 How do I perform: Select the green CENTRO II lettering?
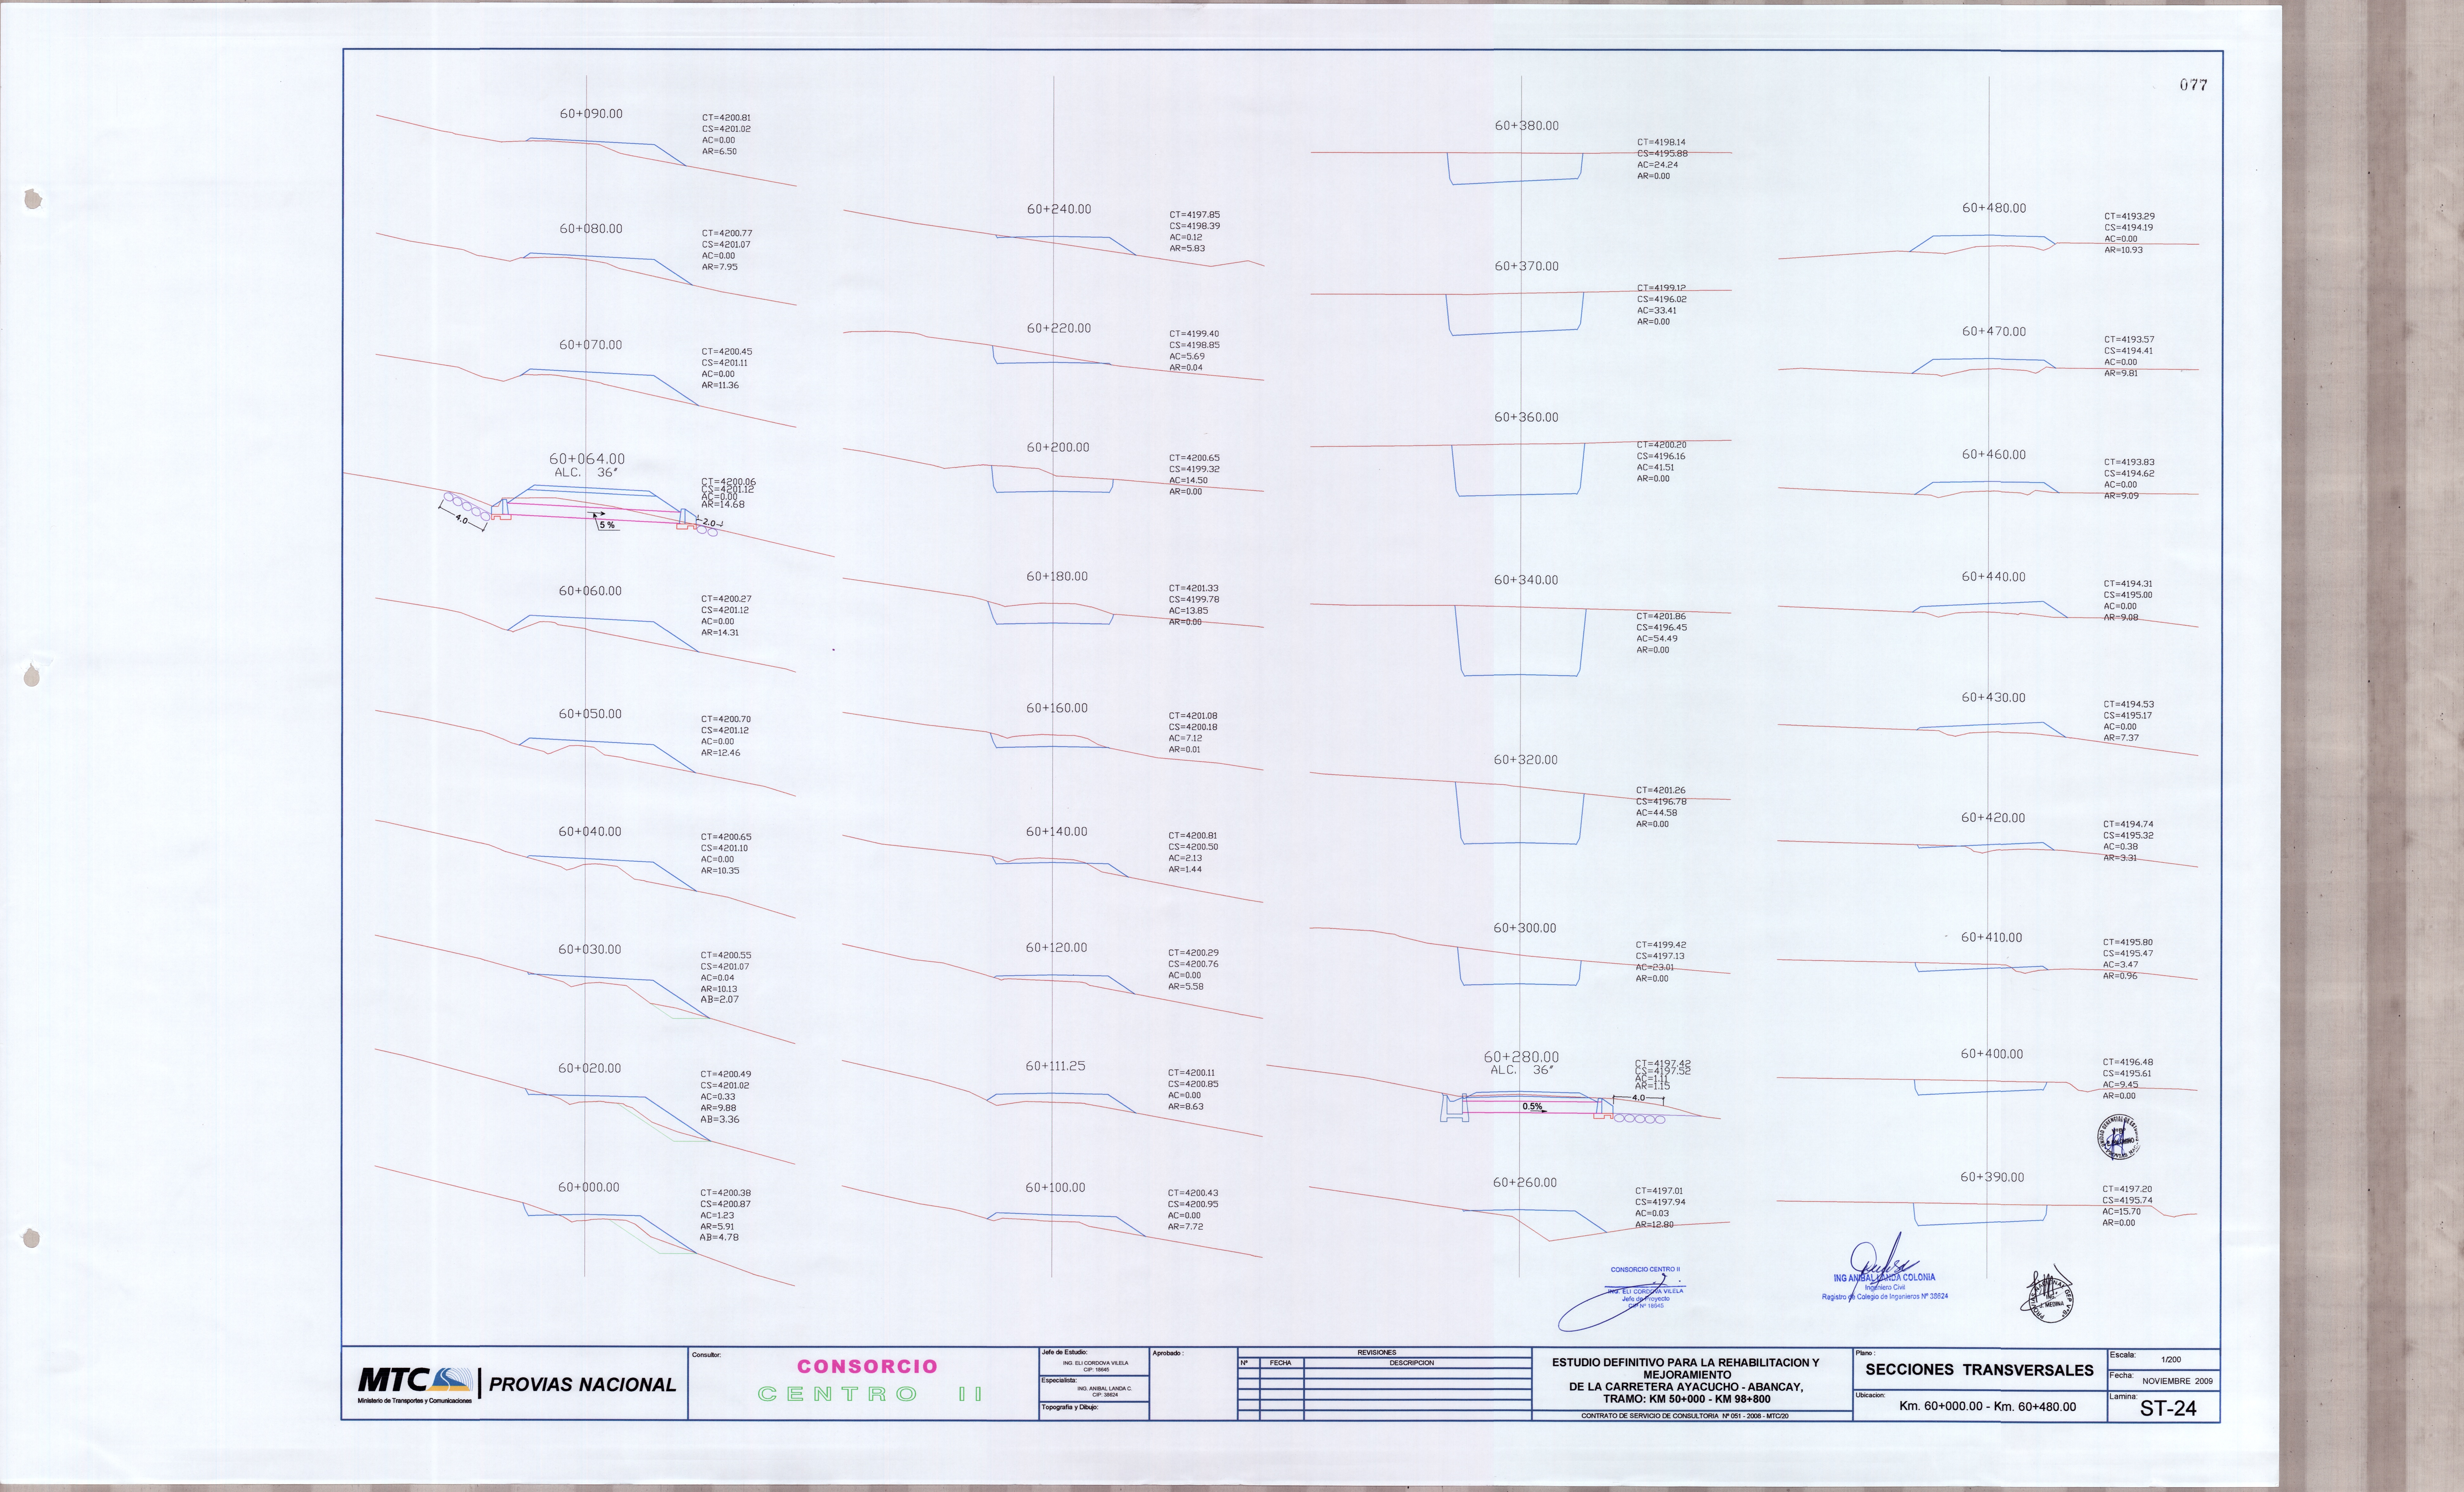click(870, 1394)
